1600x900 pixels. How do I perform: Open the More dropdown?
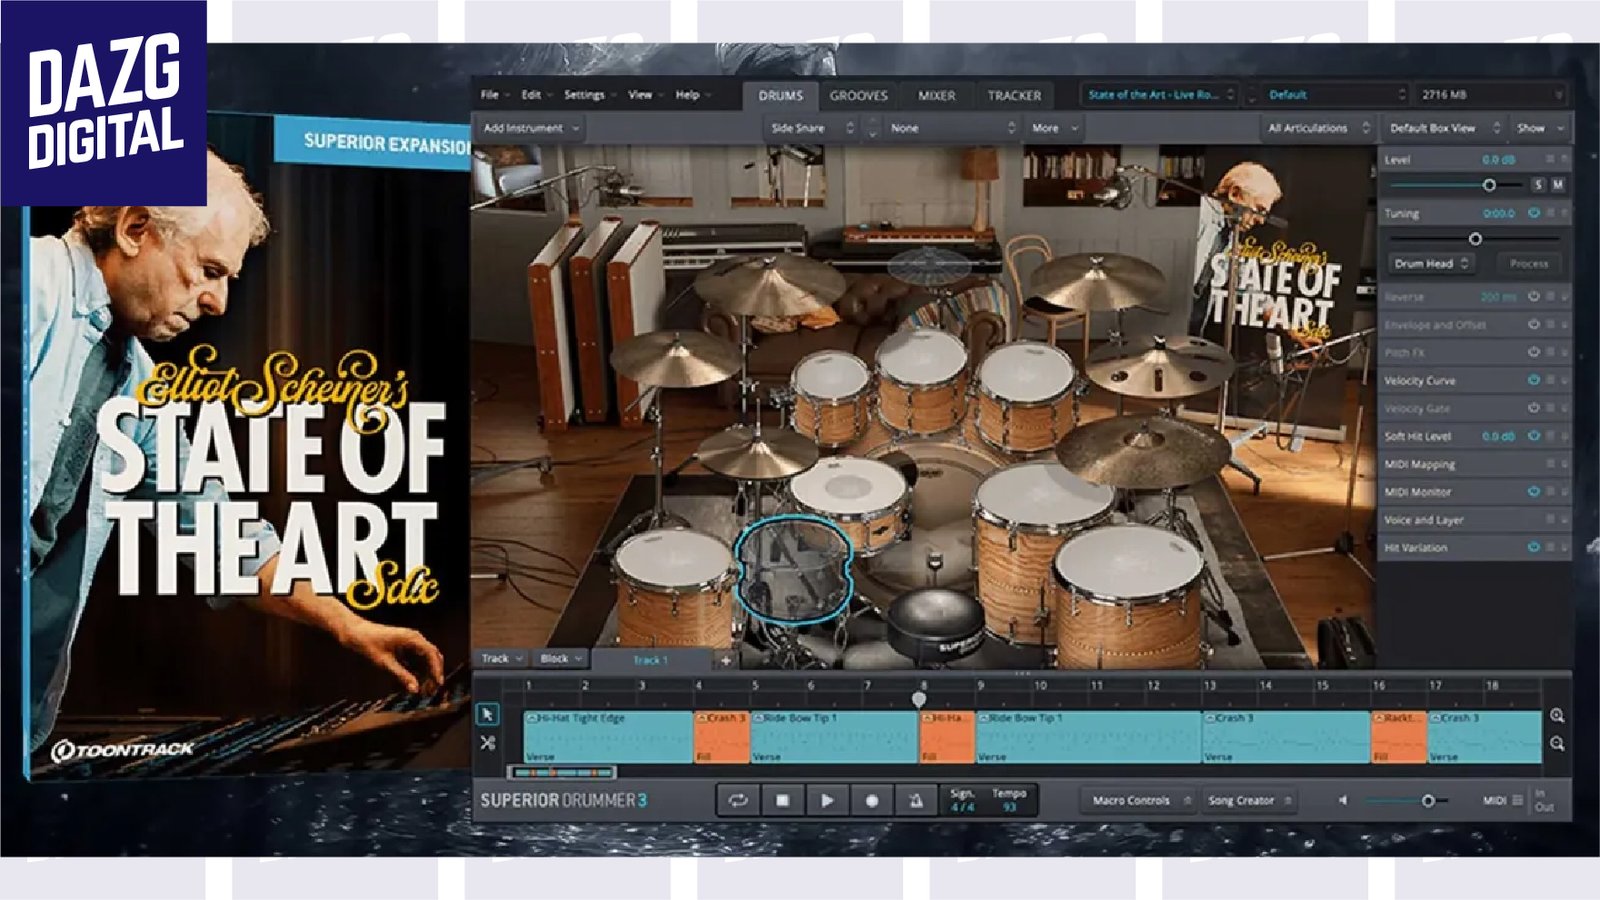tap(1055, 128)
